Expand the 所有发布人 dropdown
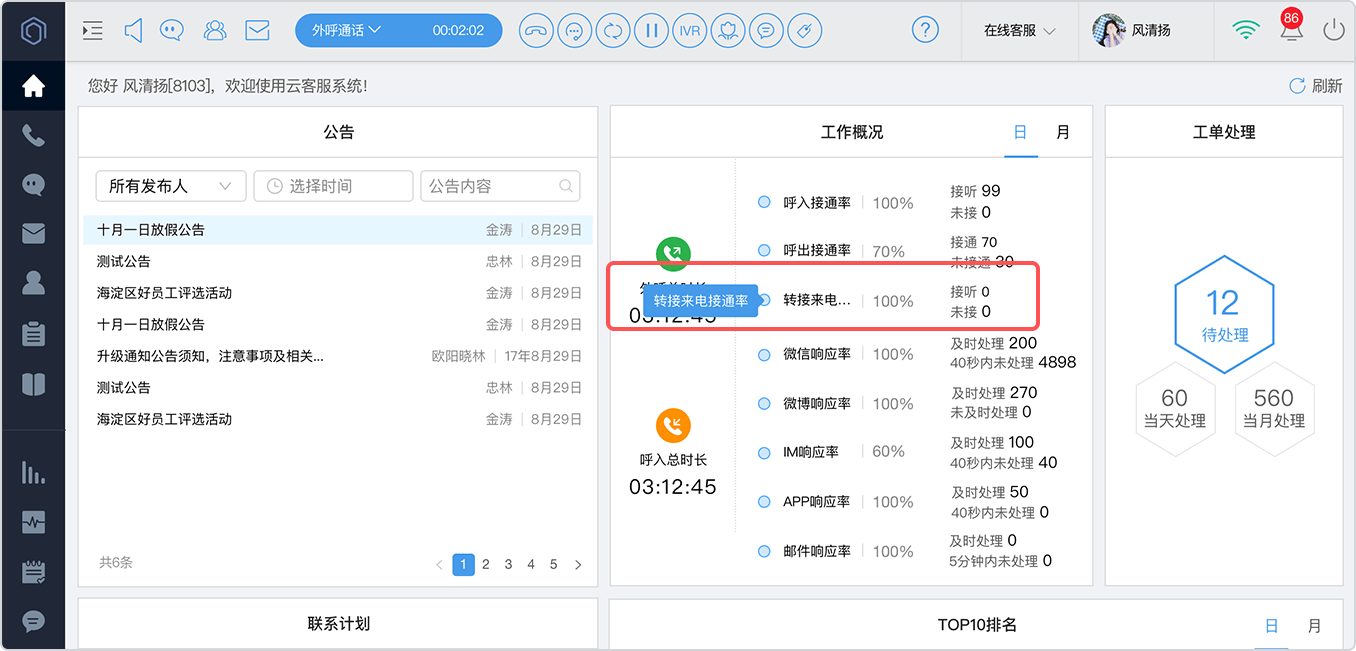This screenshot has width=1356, height=651. pyautogui.click(x=171, y=186)
